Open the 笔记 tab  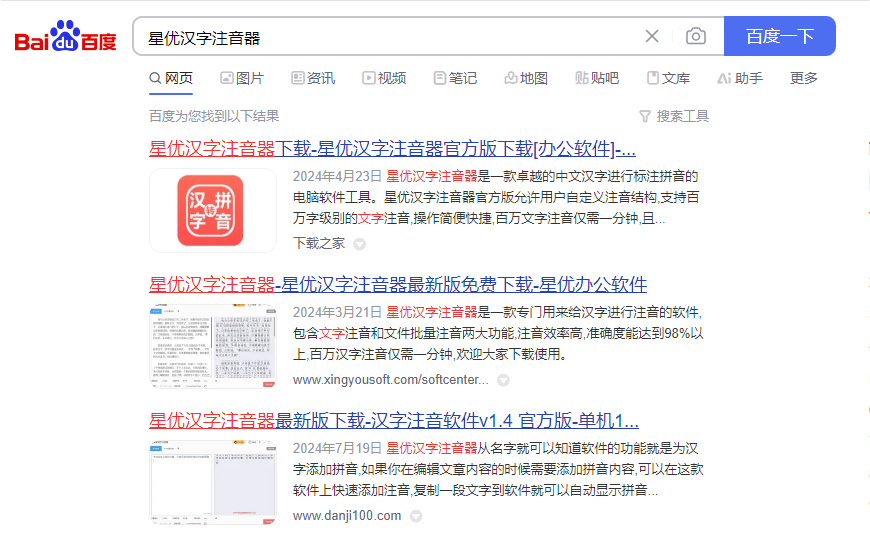tap(455, 78)
